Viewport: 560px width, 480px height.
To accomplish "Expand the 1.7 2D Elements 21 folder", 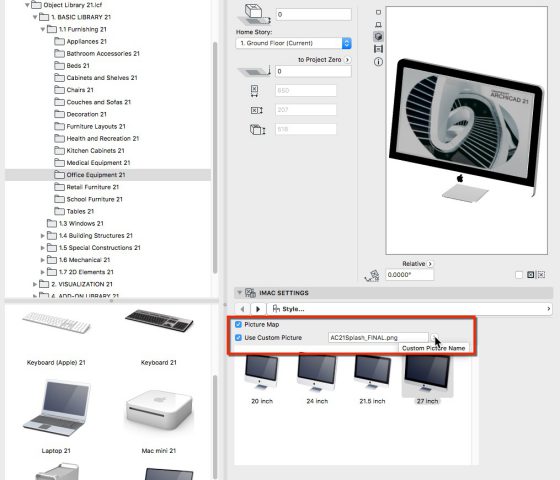I will pos(42,272).
